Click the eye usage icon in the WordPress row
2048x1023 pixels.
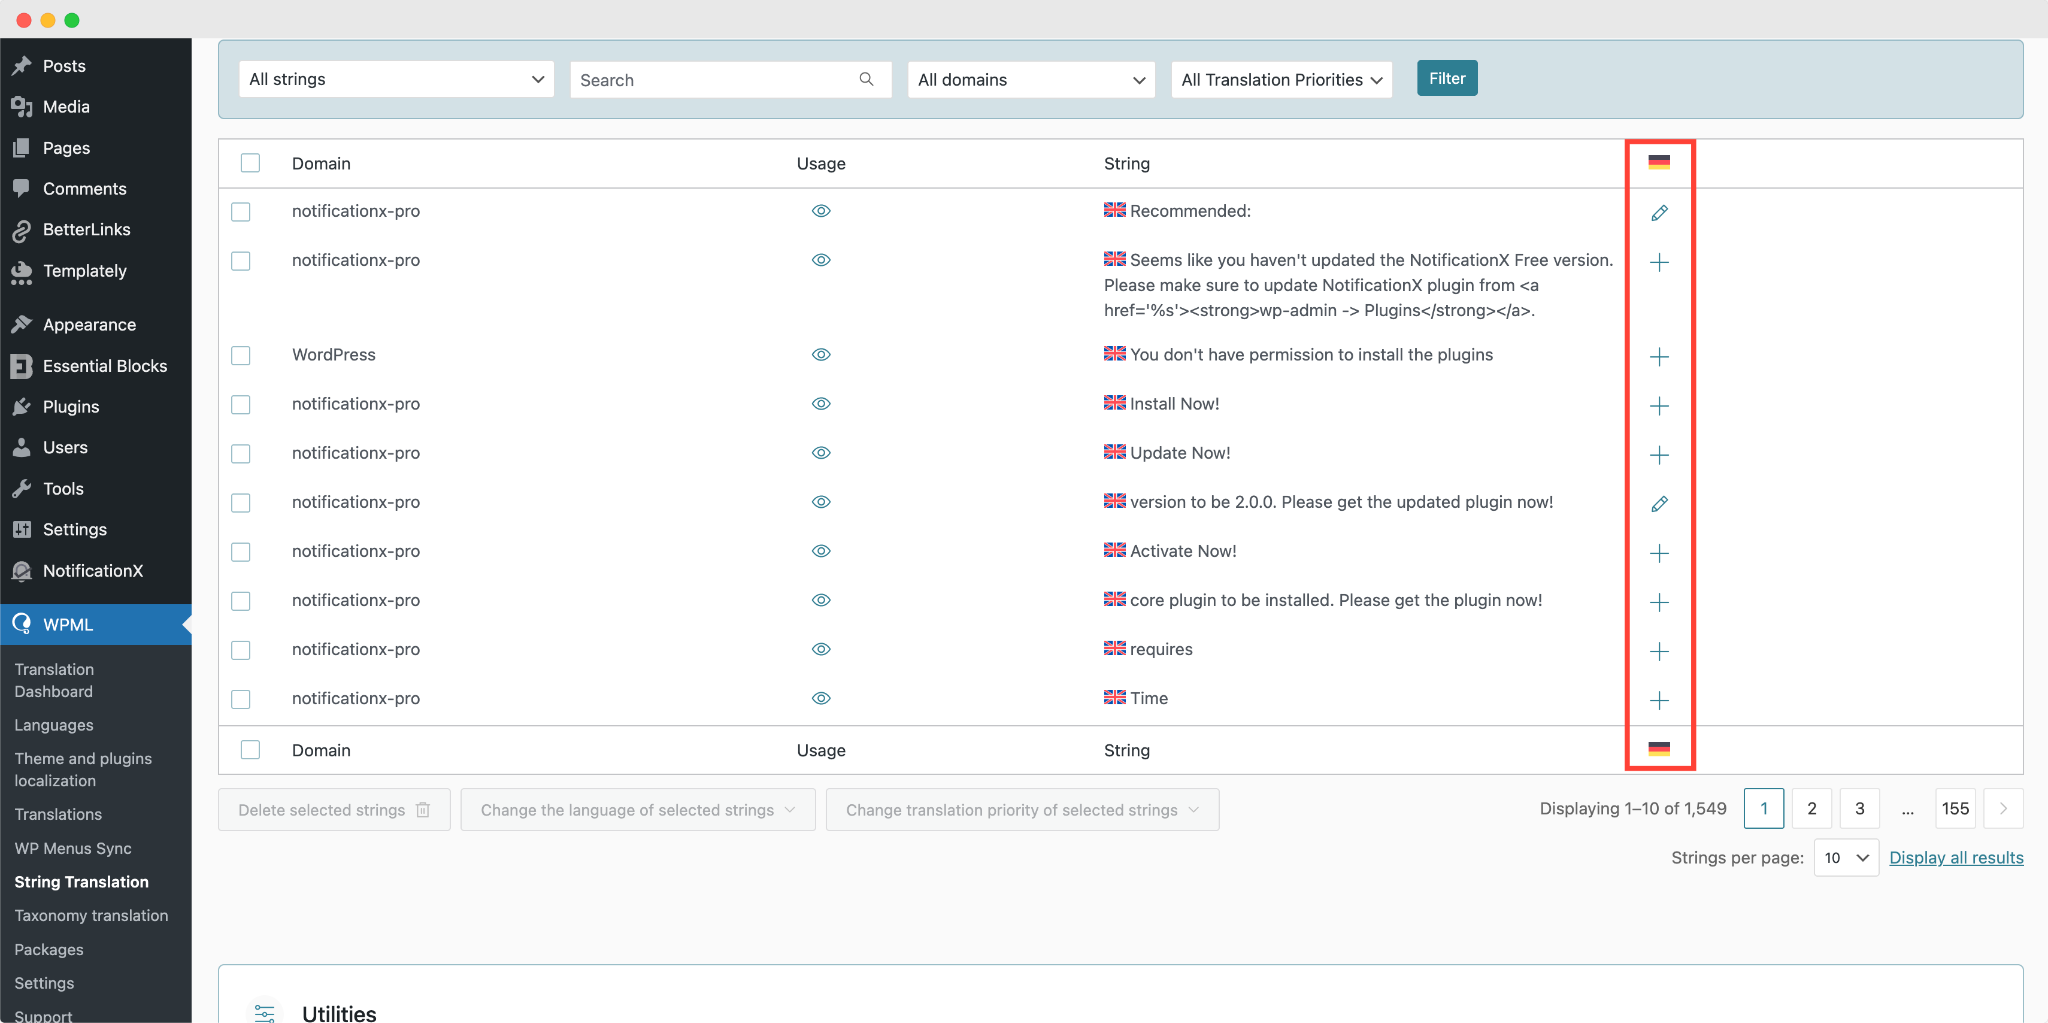(x=821, y=355)
